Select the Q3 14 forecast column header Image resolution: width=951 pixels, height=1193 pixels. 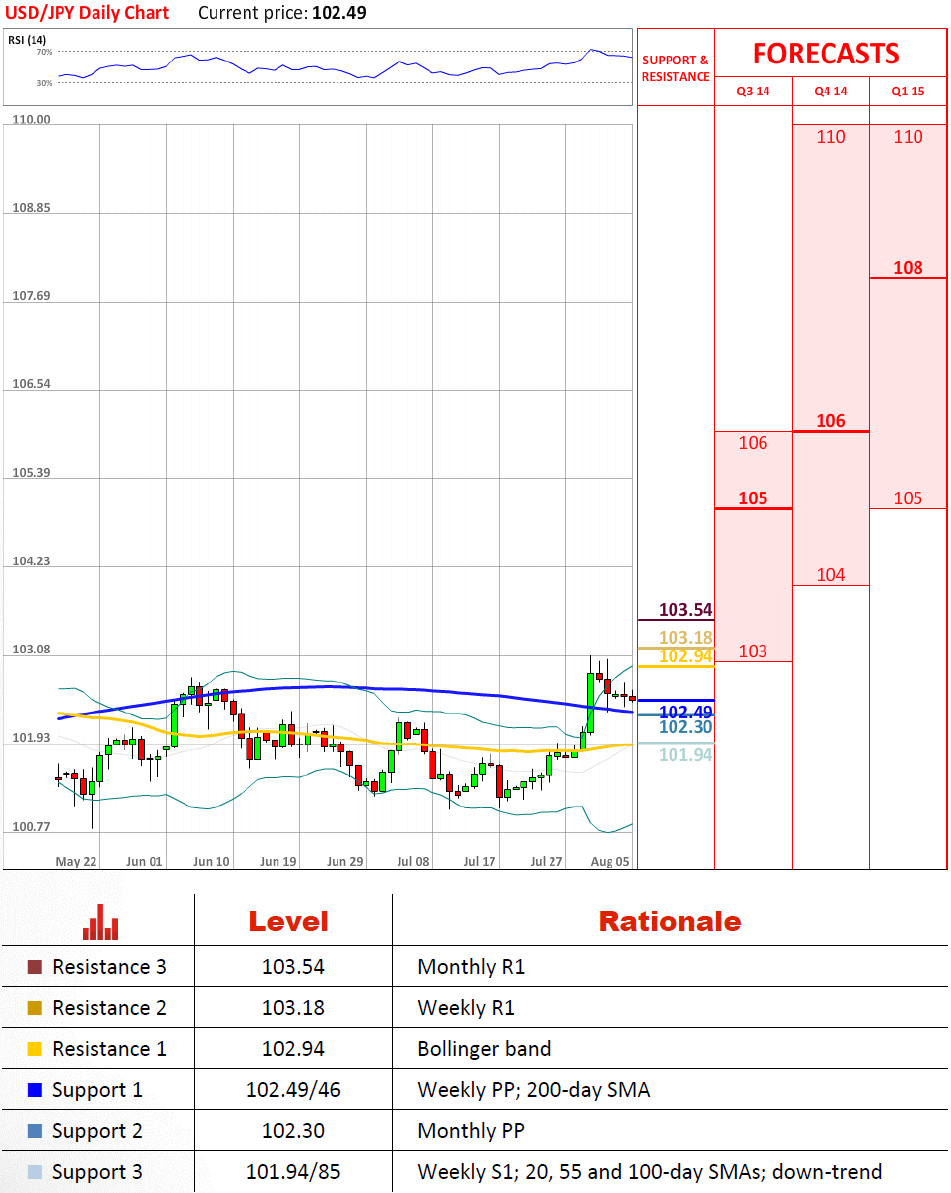coord(752,91)
